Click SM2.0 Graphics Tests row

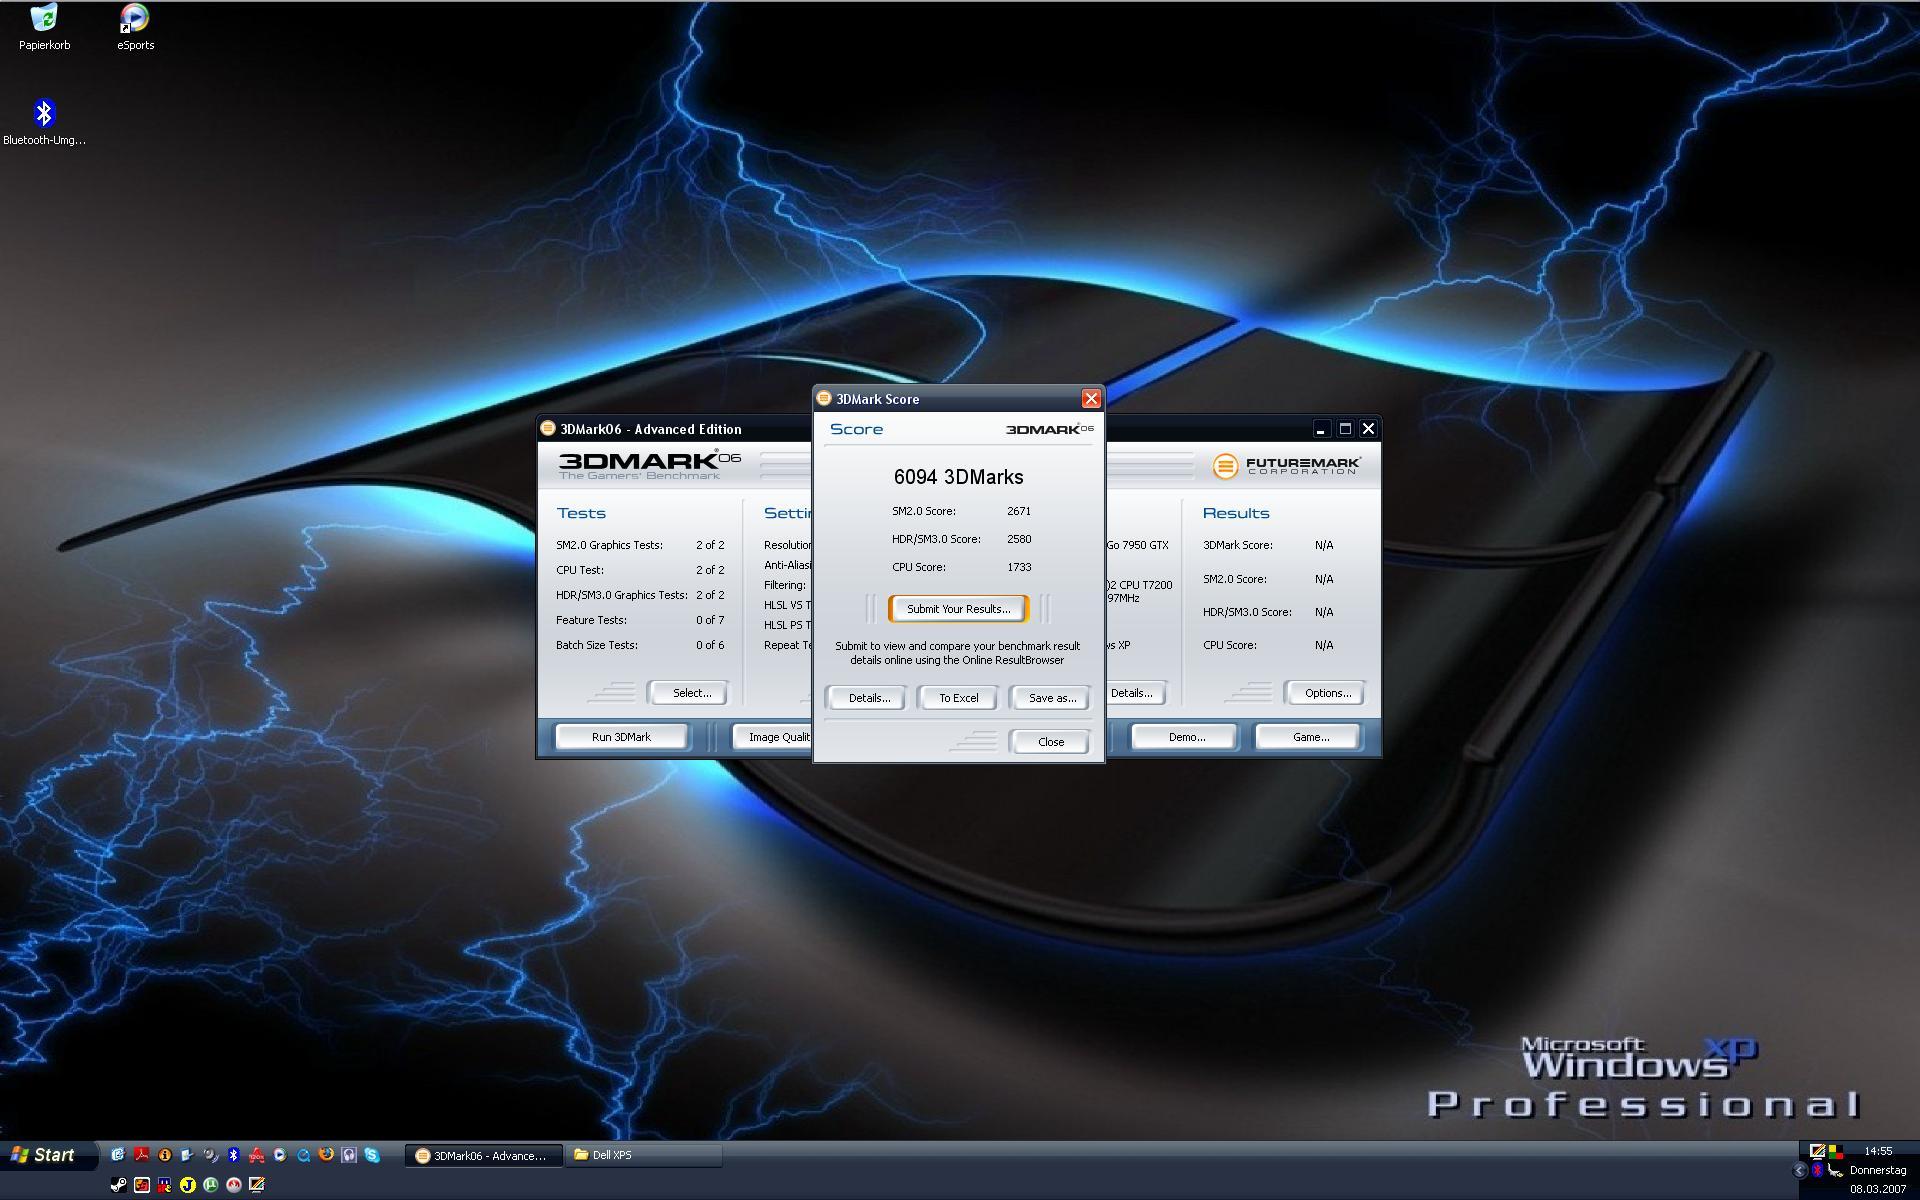point(640,545)
